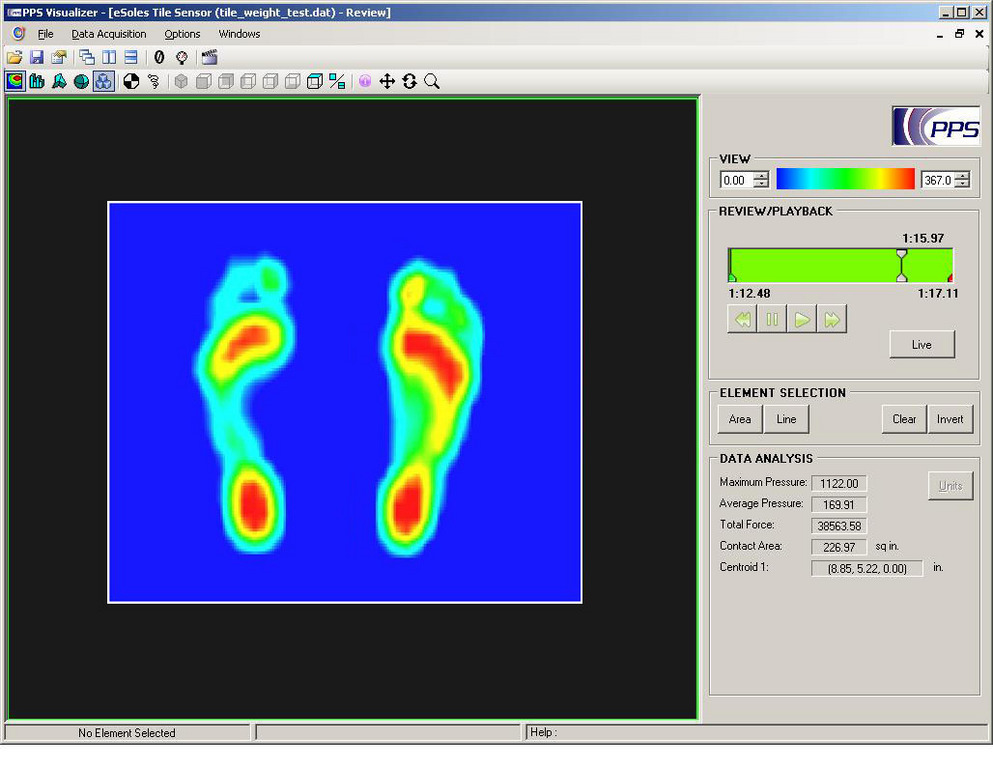993x768 pixels.
Task: Open the File menu
Action: (45, 34)
